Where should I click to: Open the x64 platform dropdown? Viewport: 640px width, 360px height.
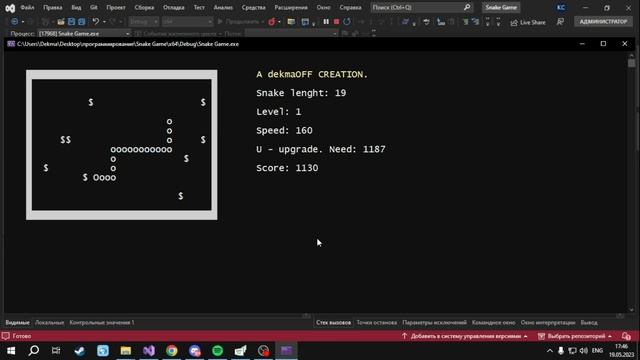(x=187, y=22)
